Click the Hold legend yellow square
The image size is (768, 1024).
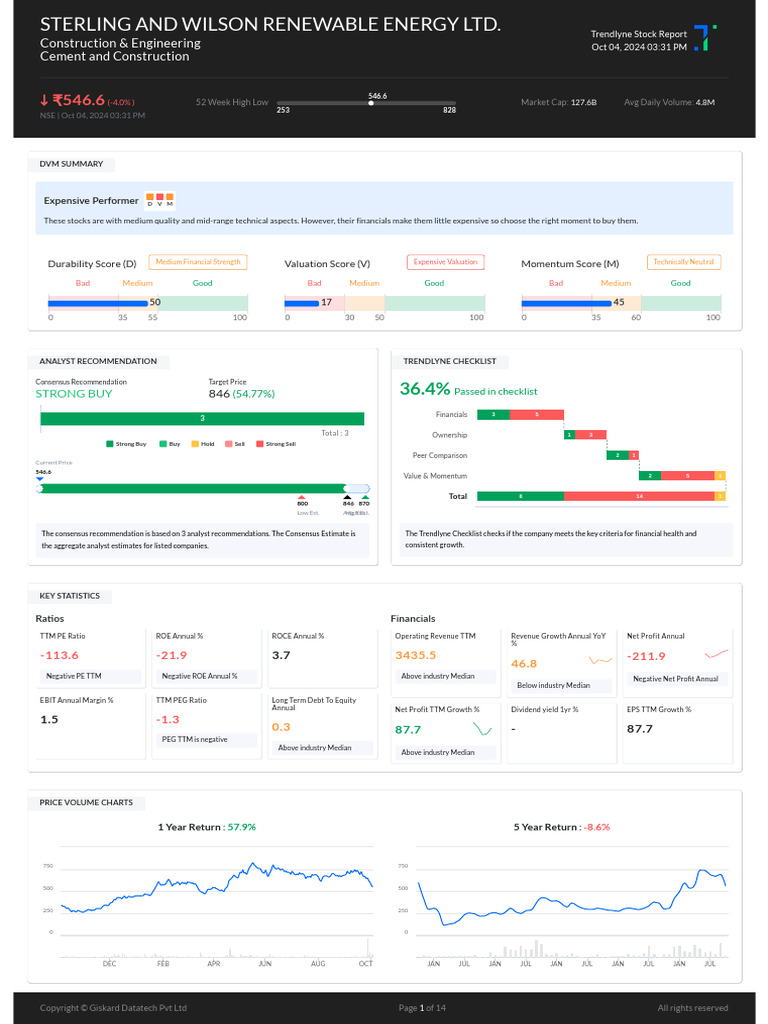(x=195, y=444)
